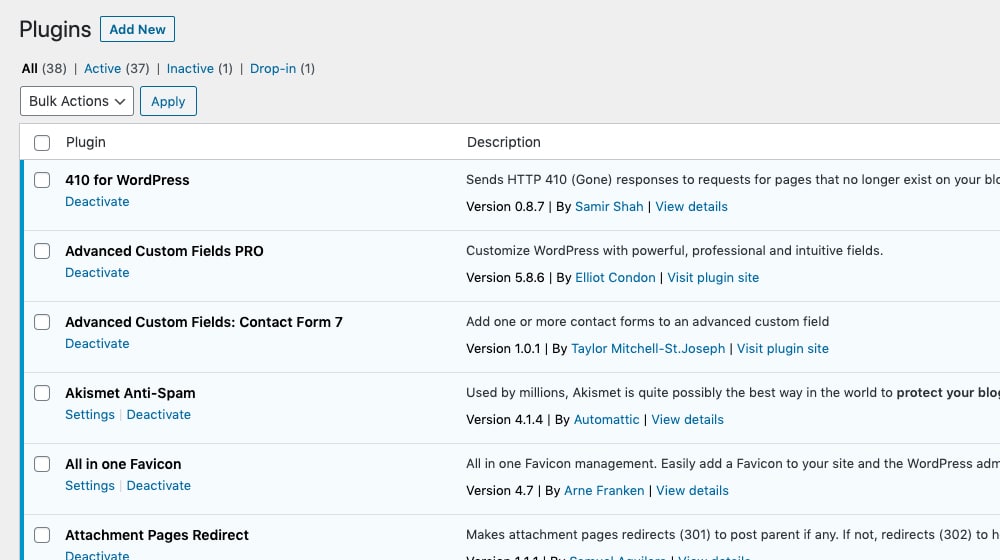Screen dimensions: 1000x560
Task: Click the Plugins page heading
Action: [x=55, y=30]
